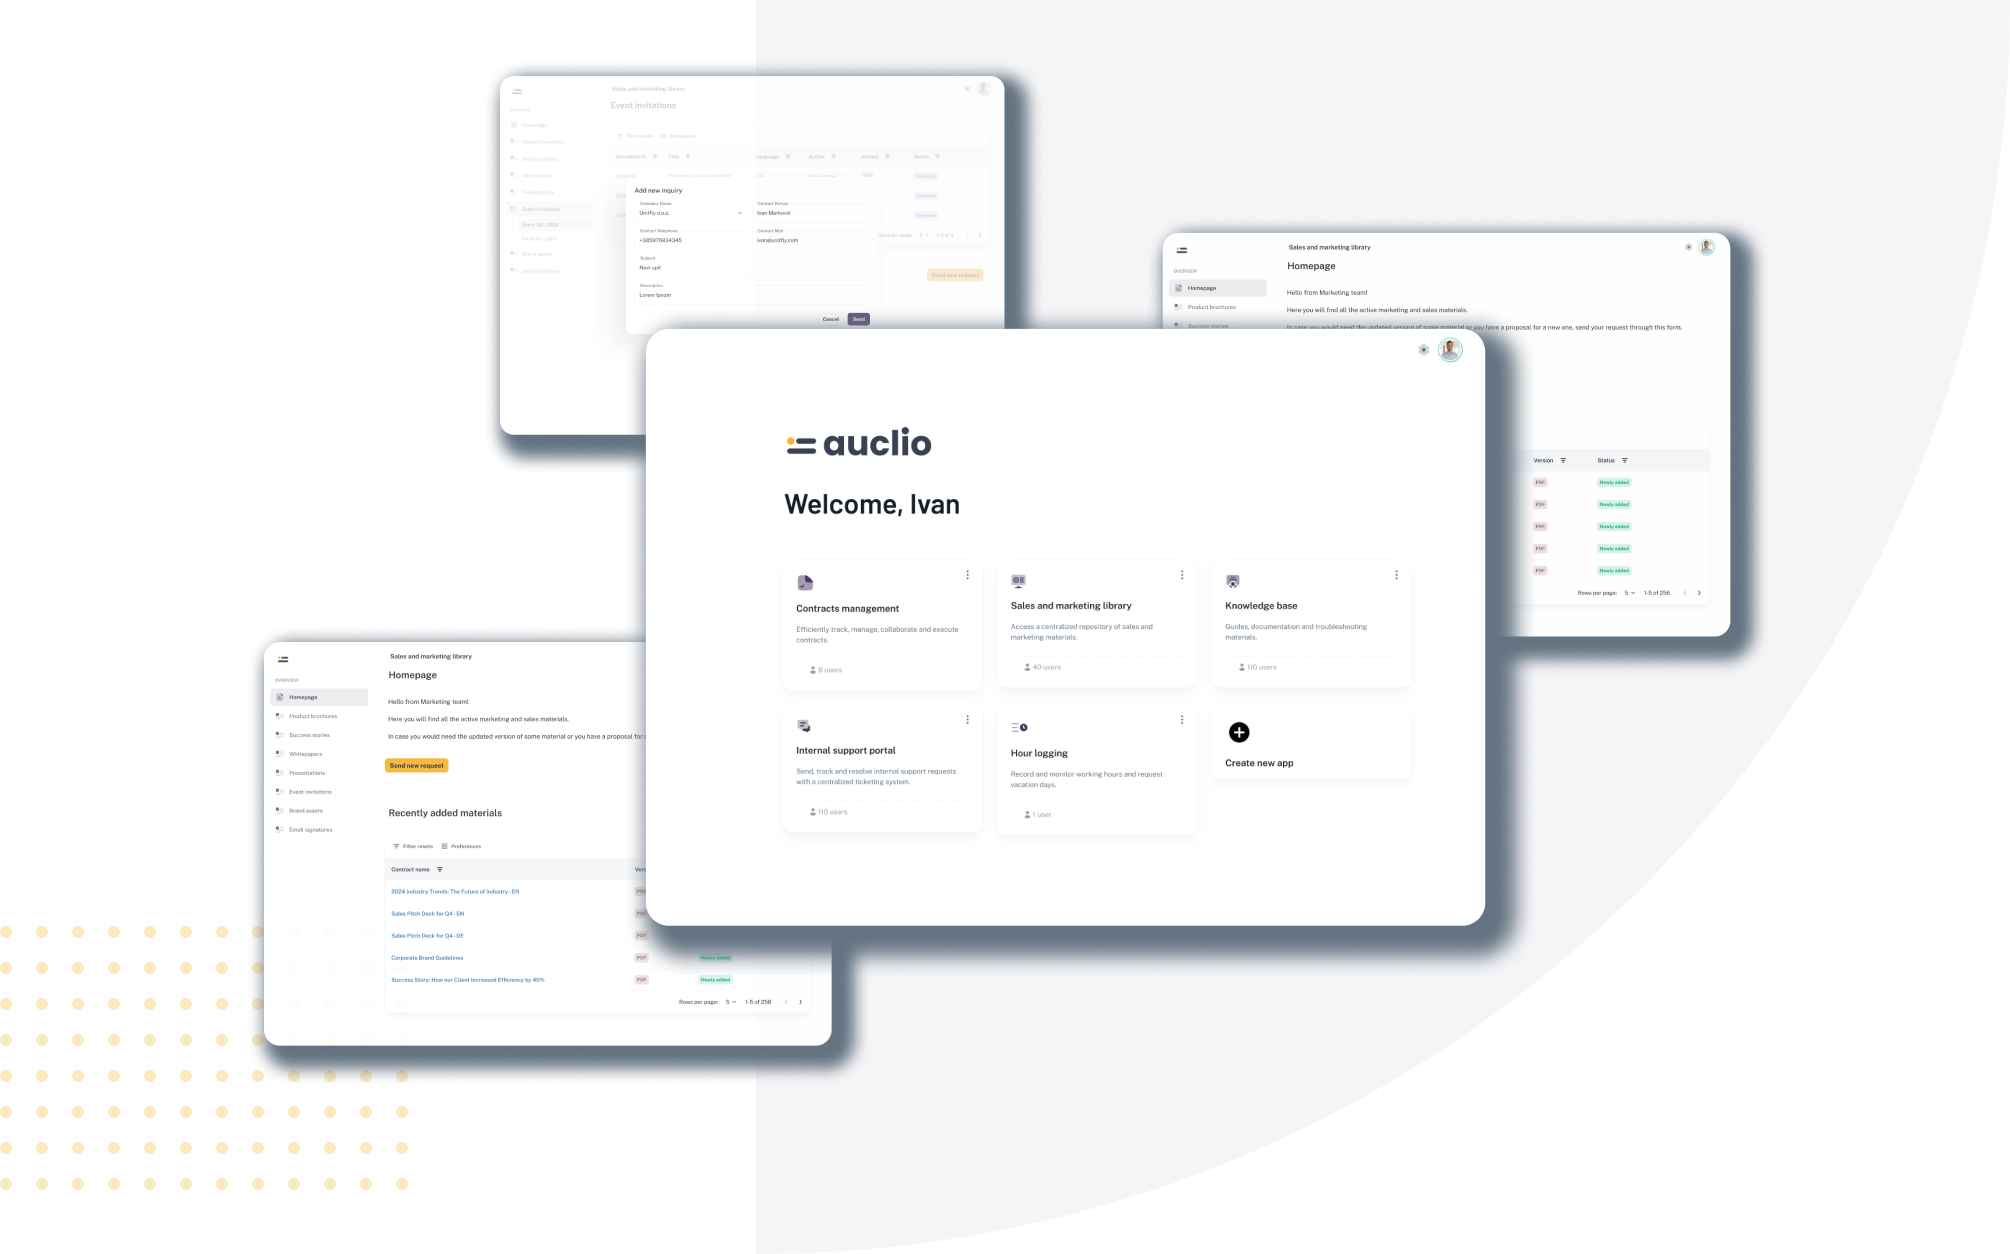Expand contracts management options menu
Screen dimensions: 2010x1254
[967, 575]
